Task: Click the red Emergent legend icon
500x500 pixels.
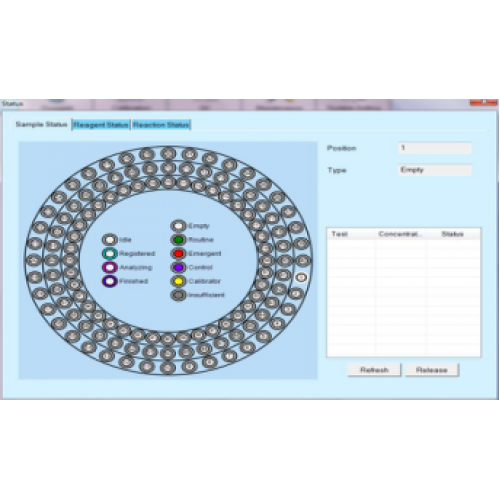Action: 178,254
